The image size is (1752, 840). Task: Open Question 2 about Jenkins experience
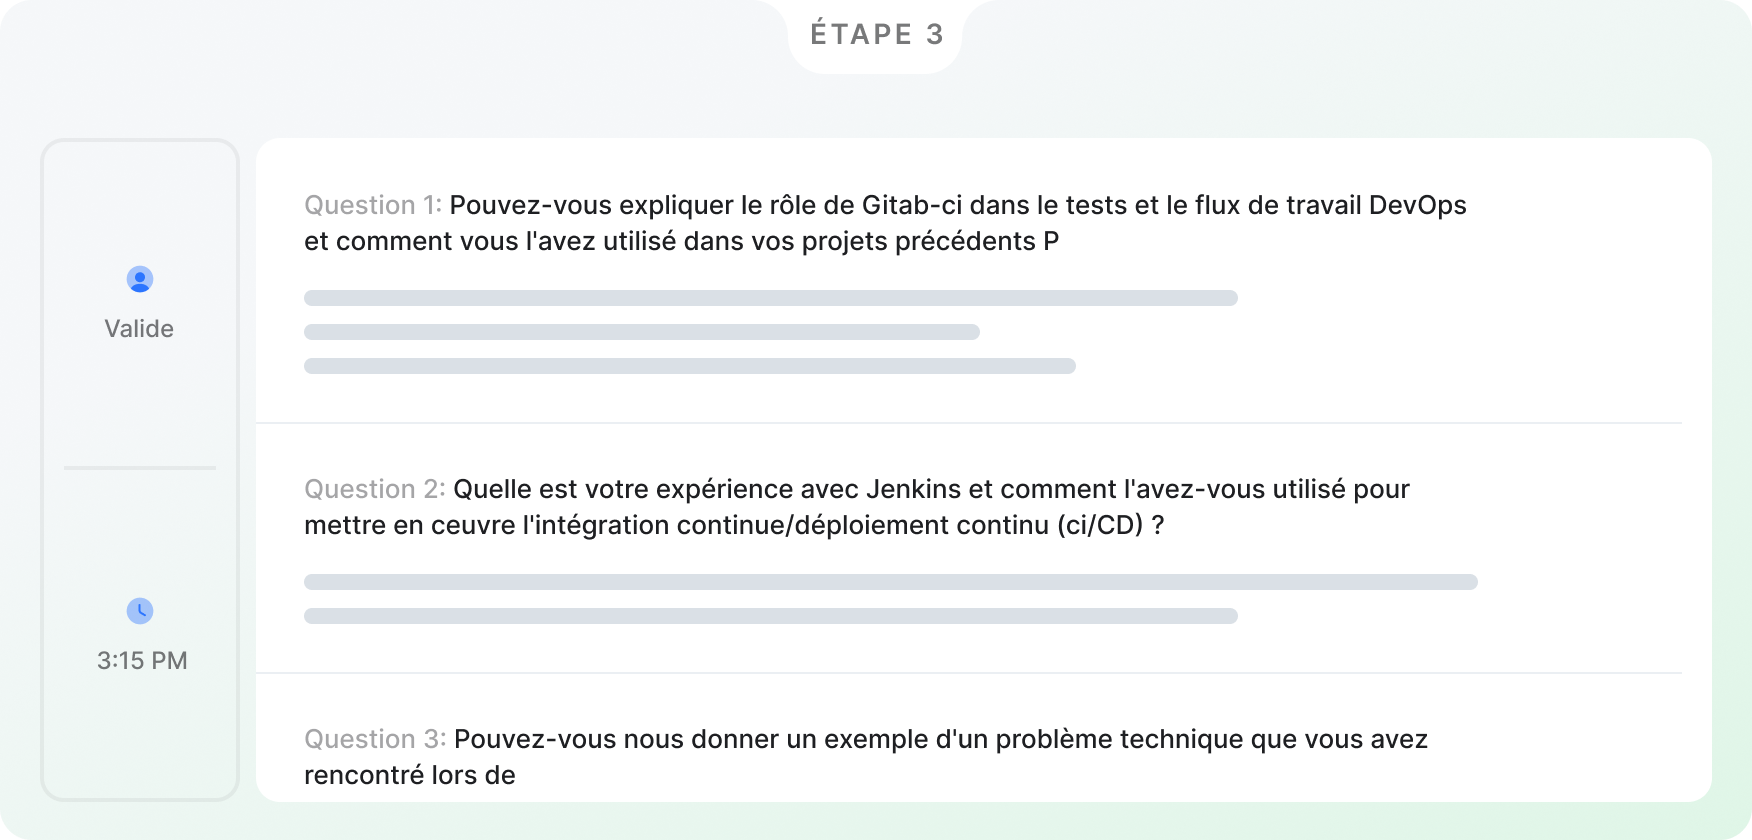[857, 507]
